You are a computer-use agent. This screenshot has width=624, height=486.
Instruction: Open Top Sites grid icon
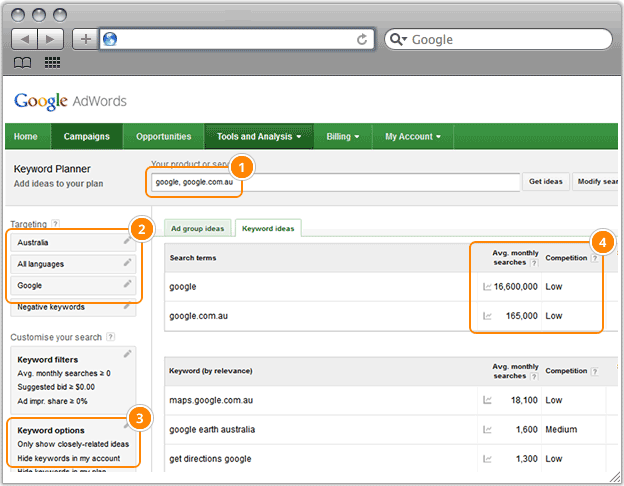(x=52, y=62)
